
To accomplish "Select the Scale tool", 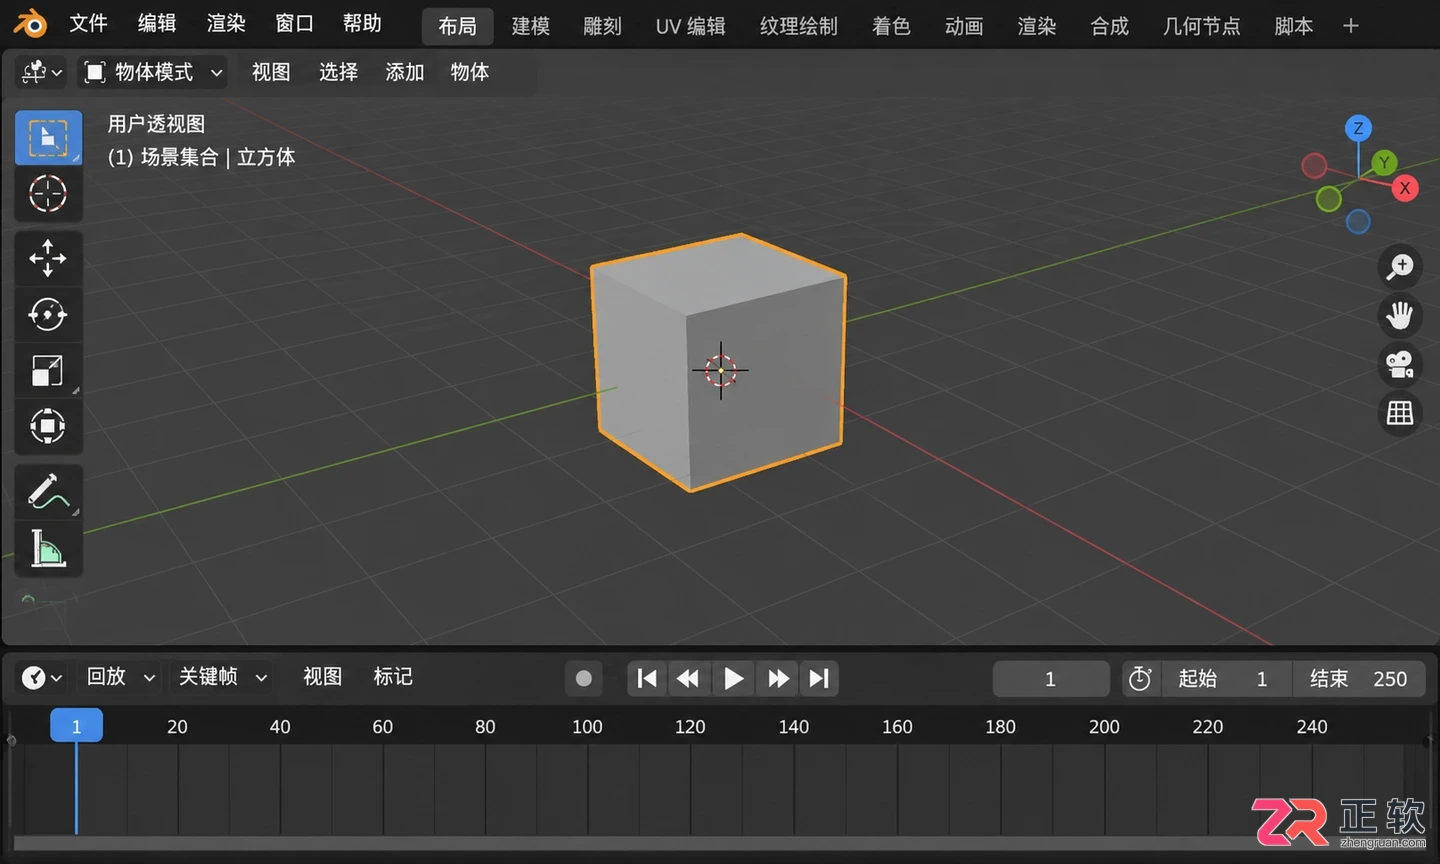I will point(48,370).
